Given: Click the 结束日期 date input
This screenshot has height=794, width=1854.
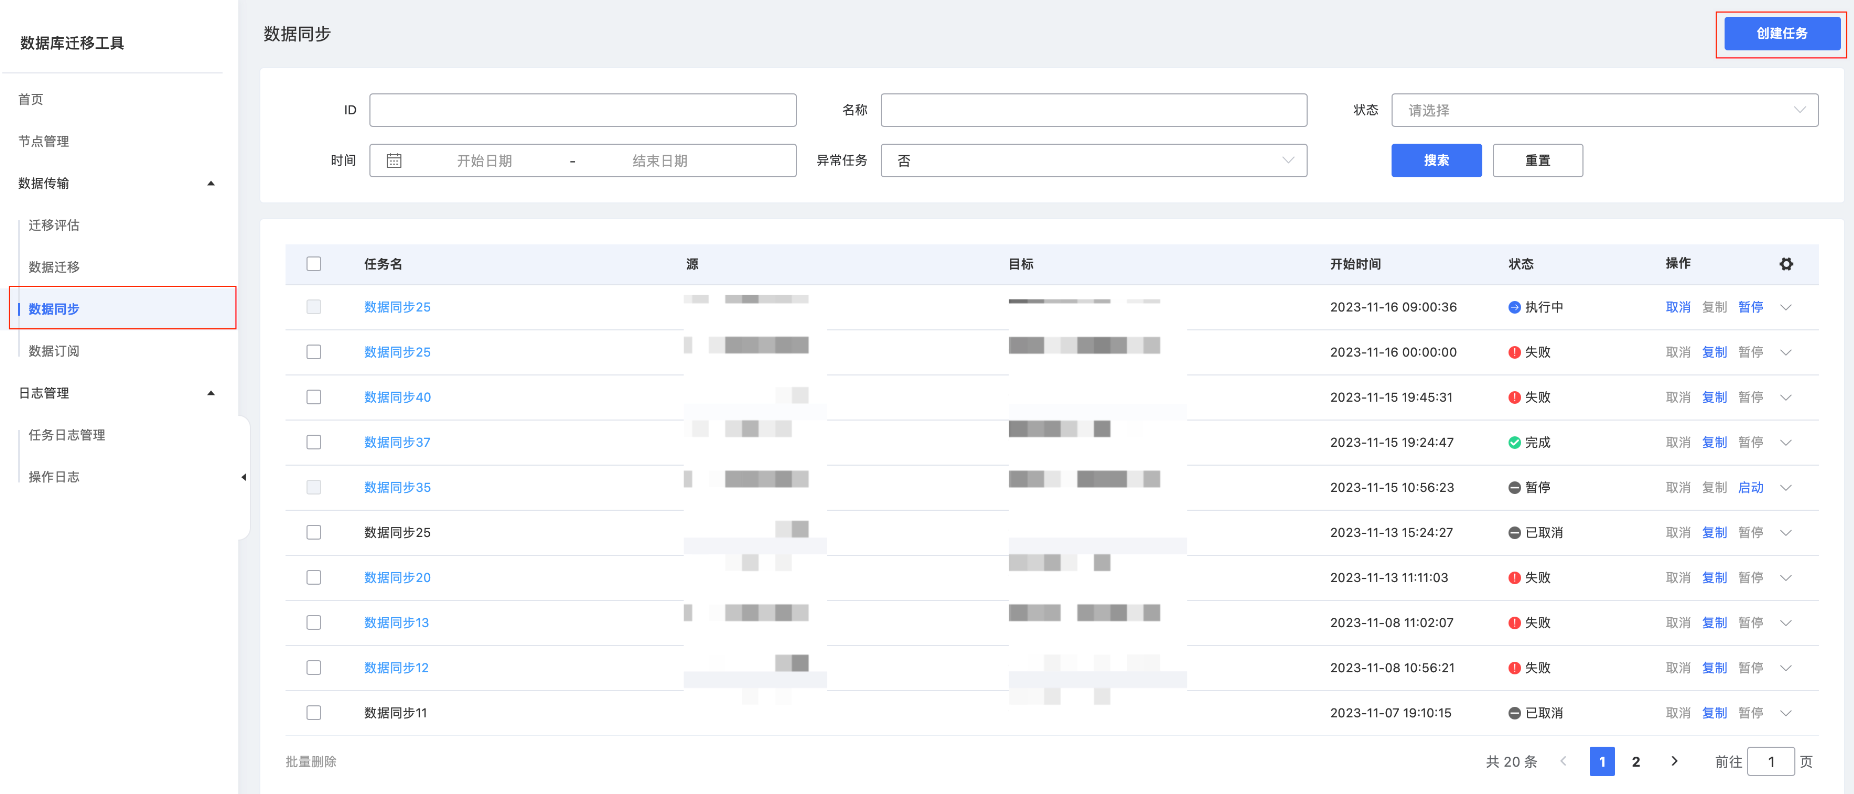Looking at the screenshot, I should [x=660, y=161].
